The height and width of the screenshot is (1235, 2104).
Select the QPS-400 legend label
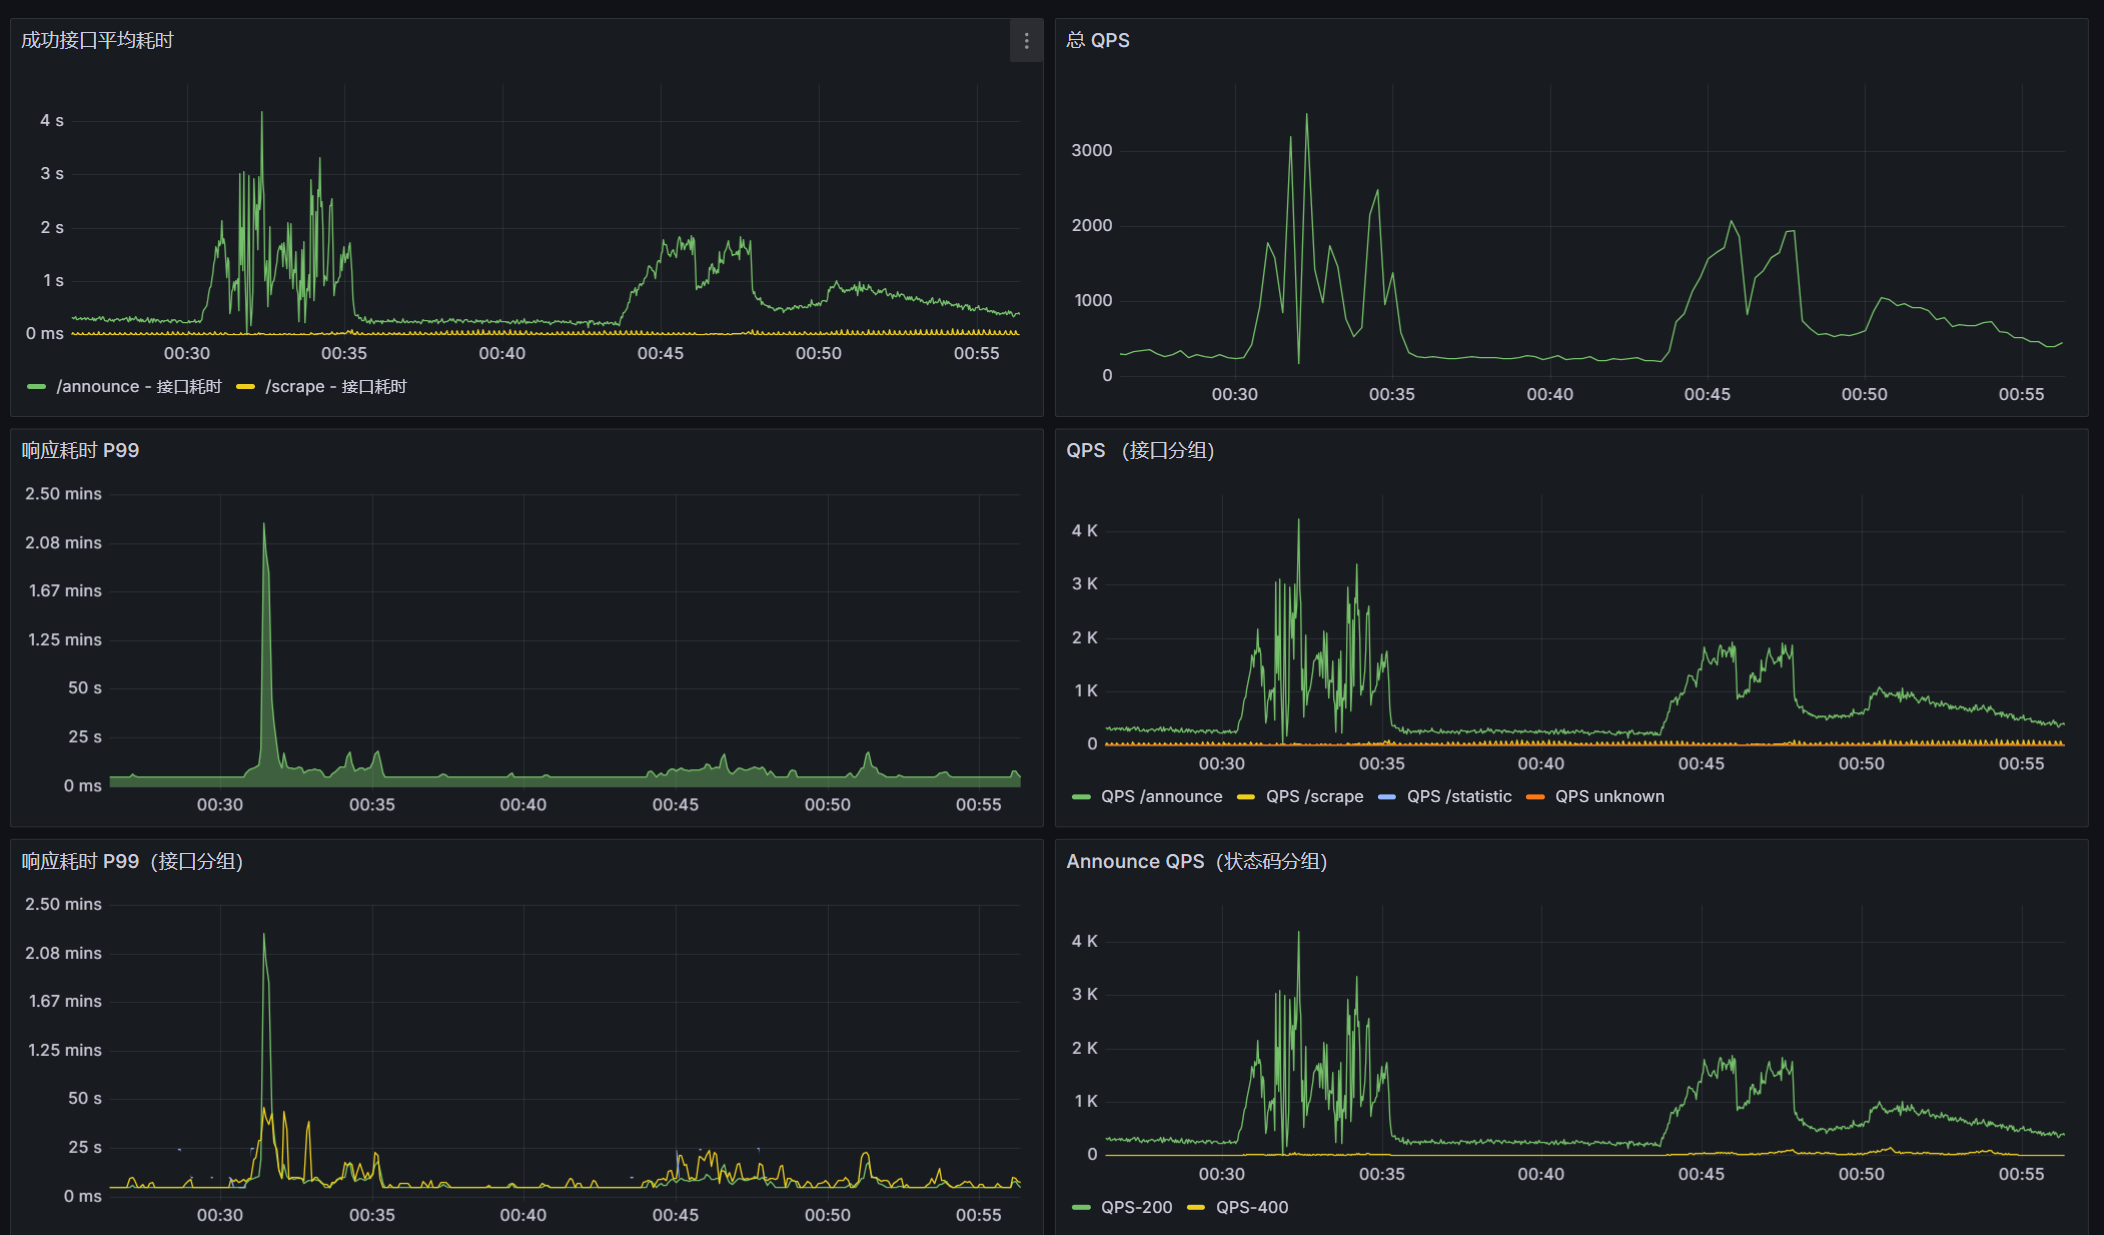tap(1252, 1208)
